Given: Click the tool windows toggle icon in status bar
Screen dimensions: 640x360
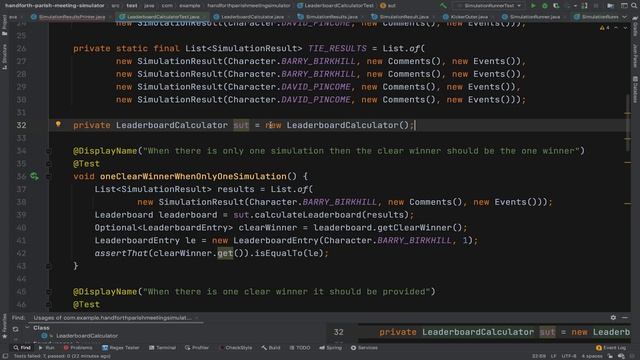Looking at the screenshot, I should click(4, 356).
